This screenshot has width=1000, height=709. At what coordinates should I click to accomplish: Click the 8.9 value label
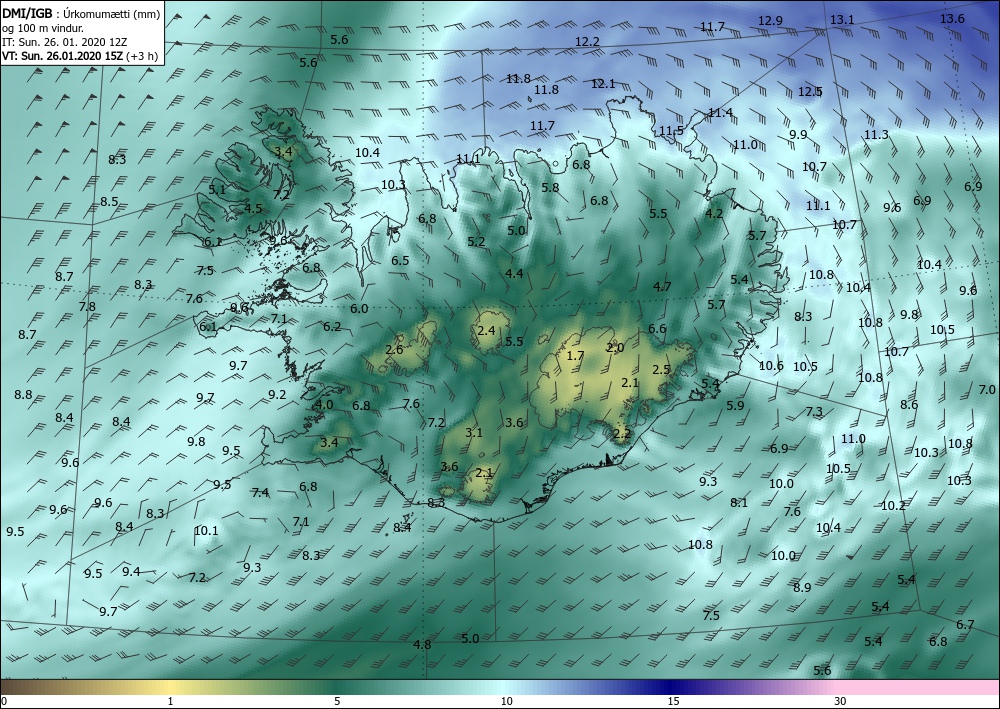(x=802, y=587)
